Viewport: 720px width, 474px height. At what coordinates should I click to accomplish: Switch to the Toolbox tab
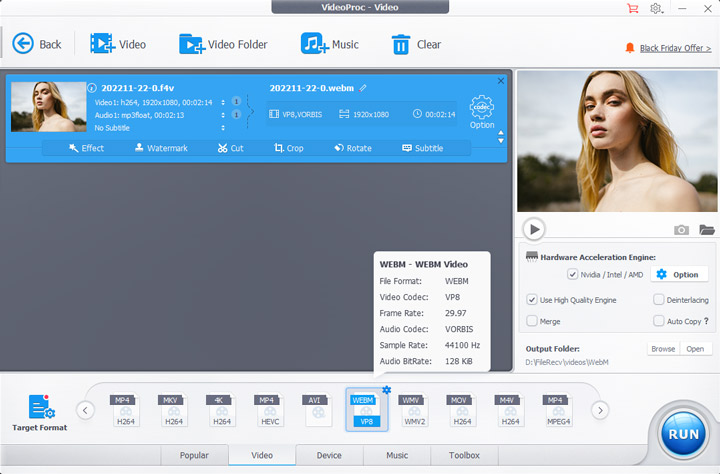[x=465, y=455]
